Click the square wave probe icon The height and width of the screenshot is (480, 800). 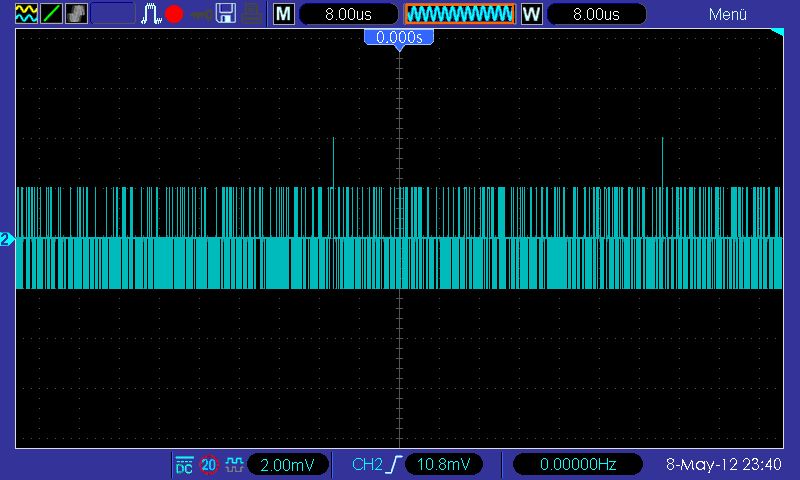234,465
